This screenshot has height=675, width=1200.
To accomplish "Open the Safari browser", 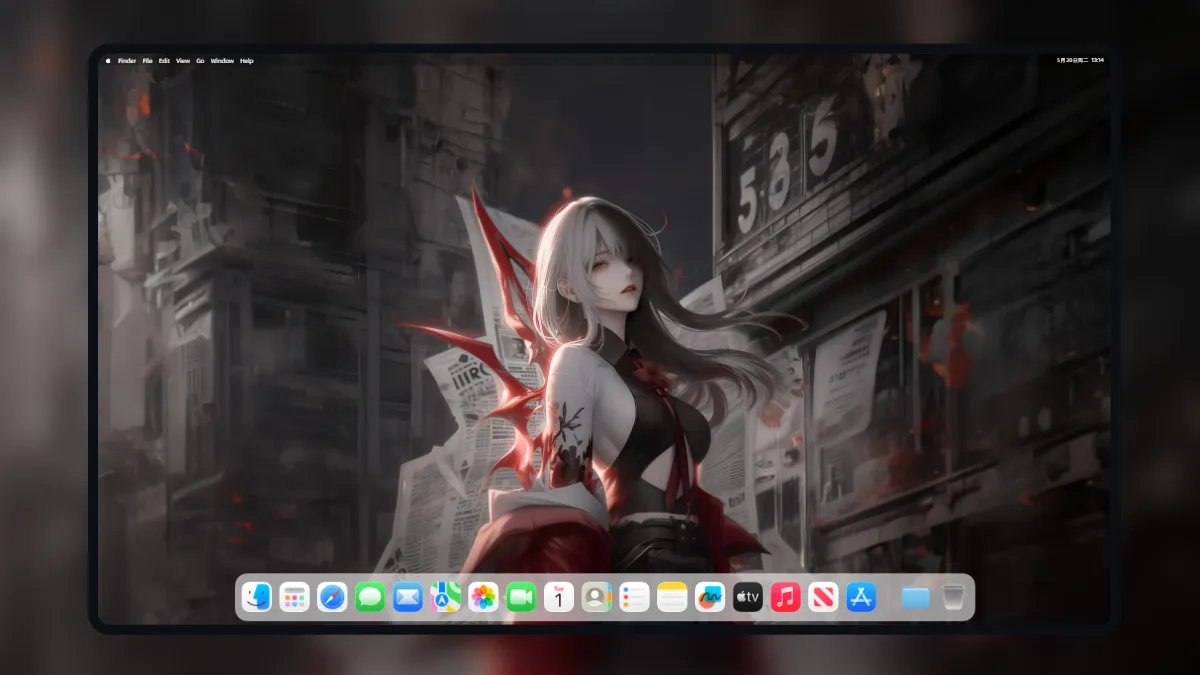I will (x=332, y=597).
